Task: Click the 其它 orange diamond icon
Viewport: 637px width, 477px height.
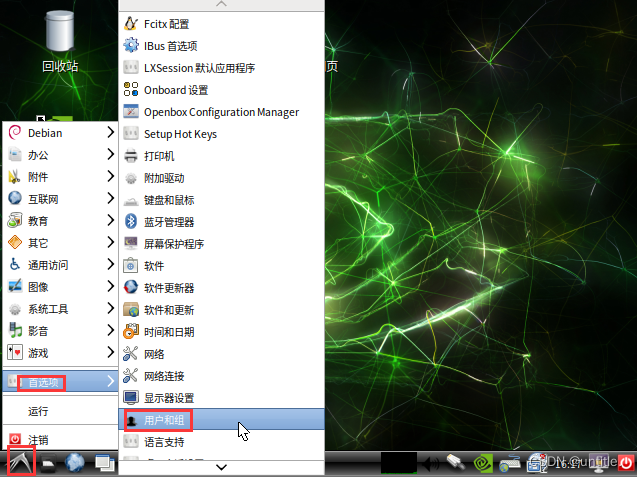Action: click(15, 243)
